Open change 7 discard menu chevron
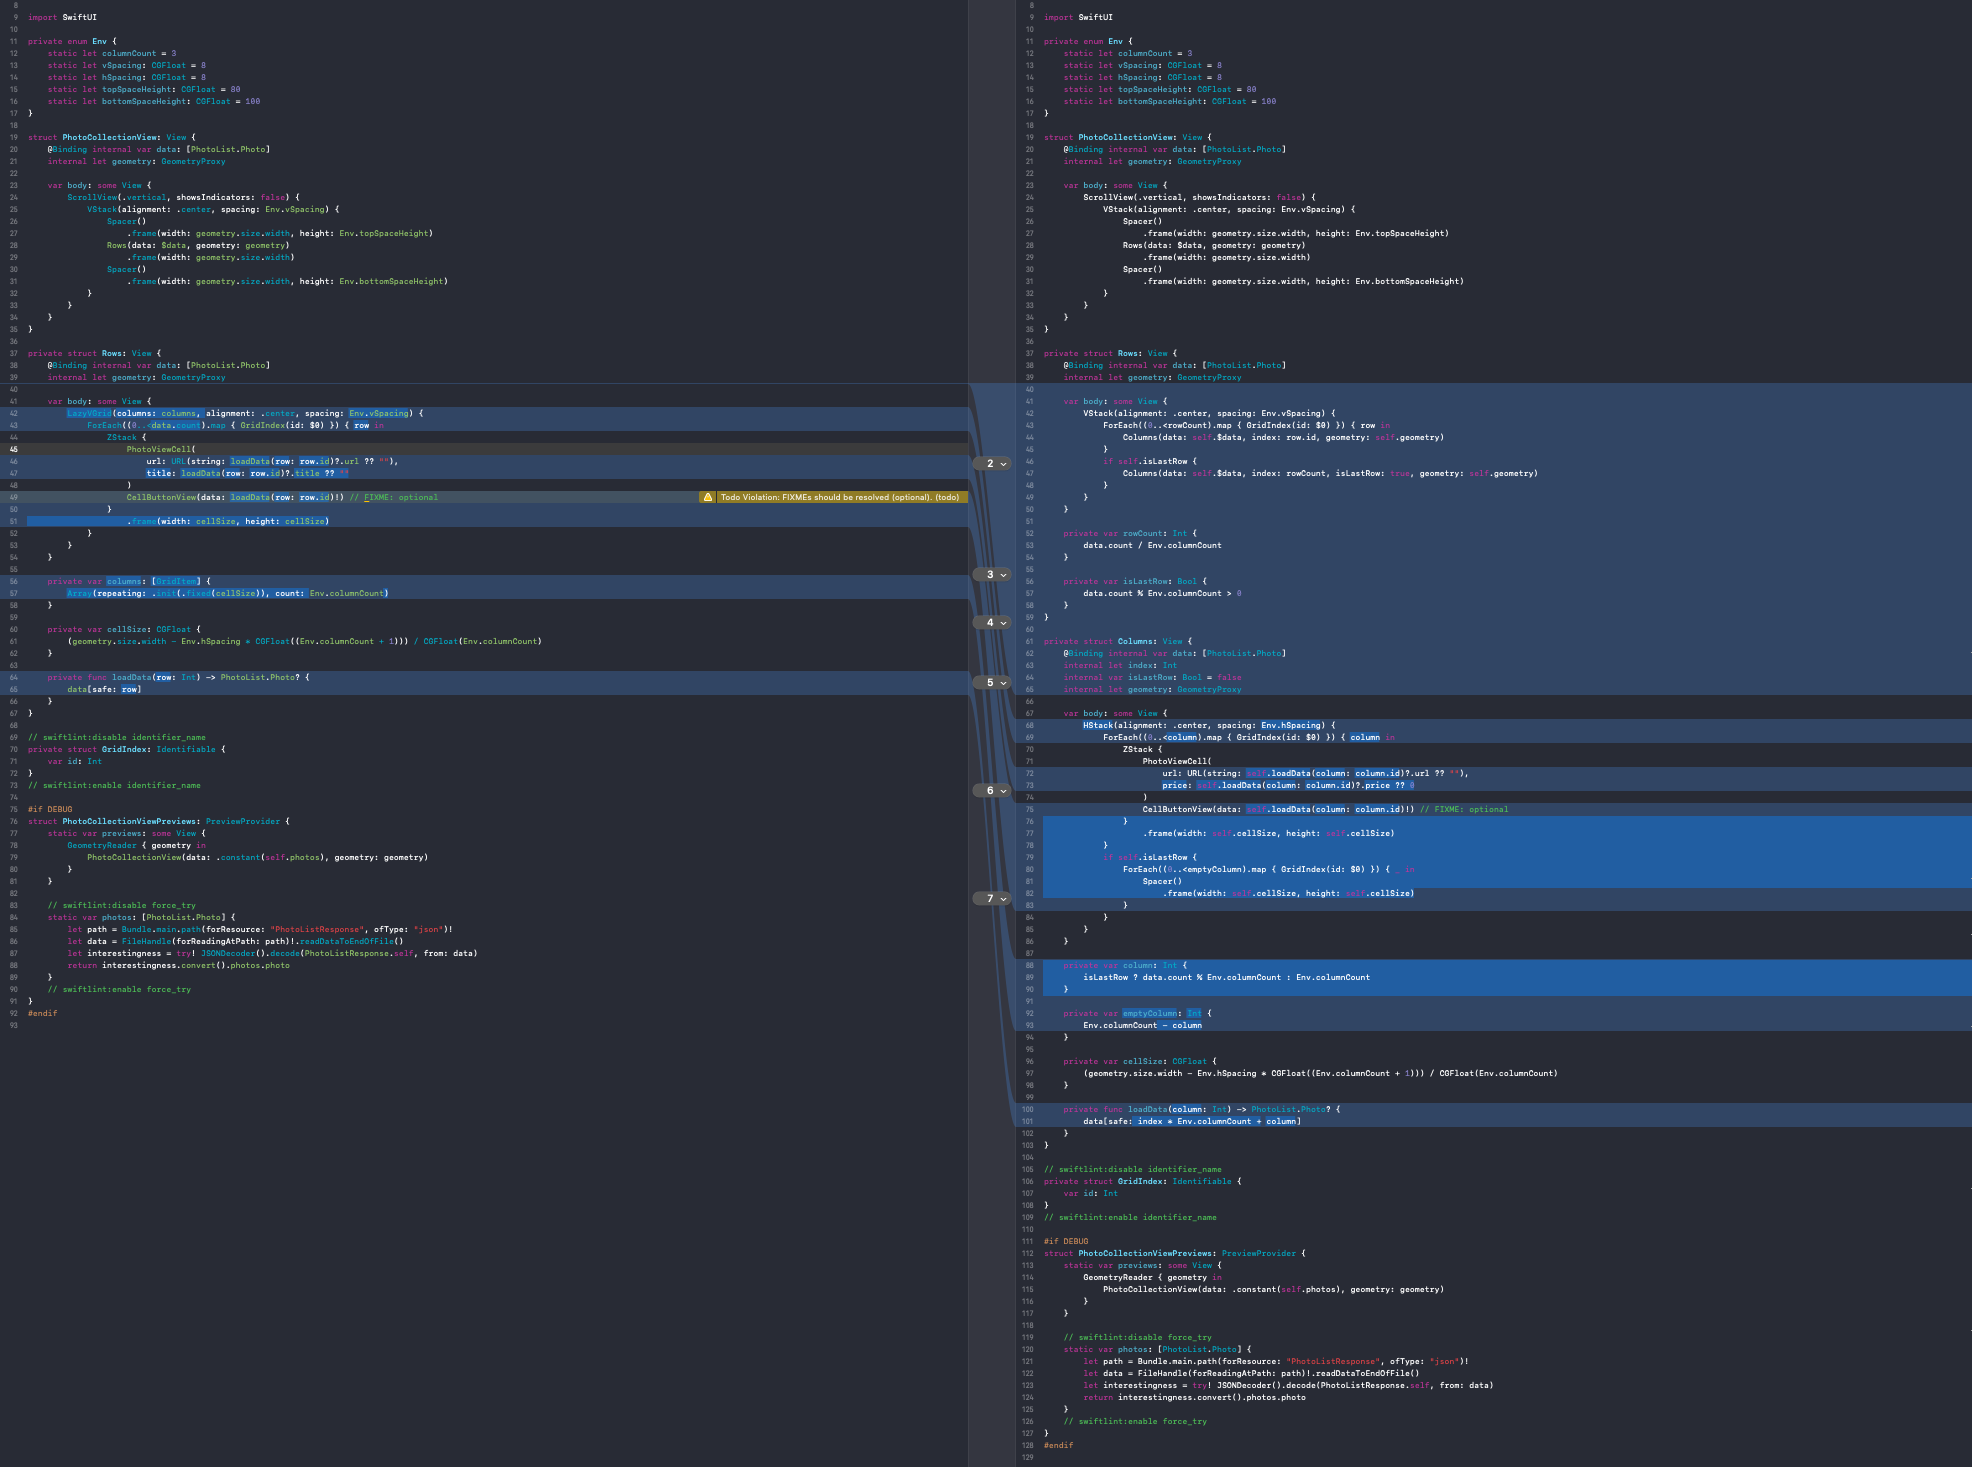Screen dimensions: 1972x1467 [1003, 899]
